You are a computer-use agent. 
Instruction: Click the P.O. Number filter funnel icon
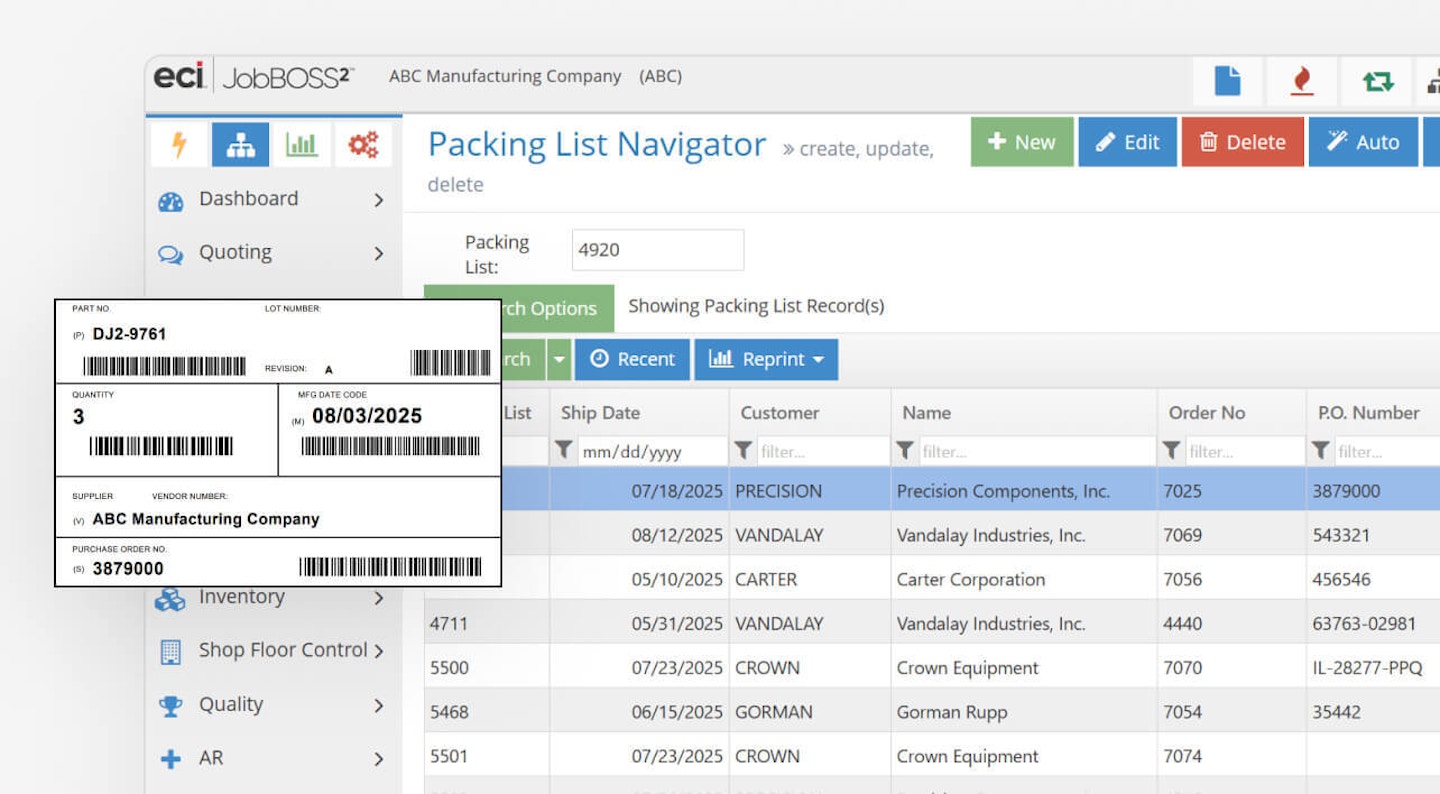pos(1321,451)
